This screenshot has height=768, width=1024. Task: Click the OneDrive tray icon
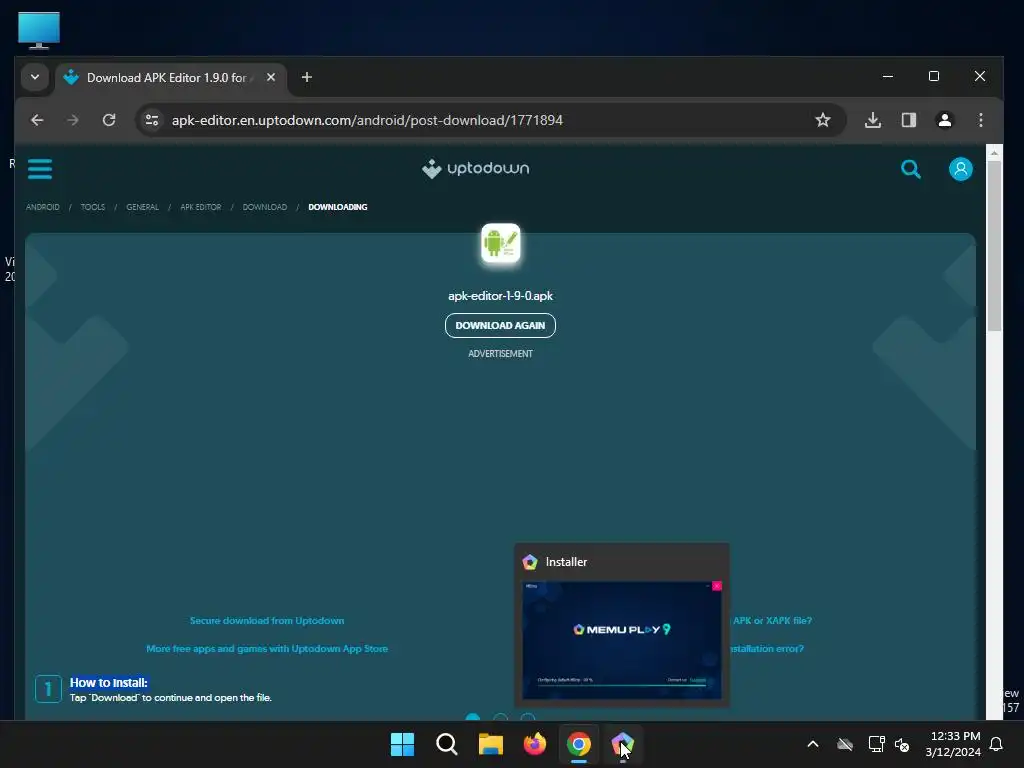tap(845, 744)
